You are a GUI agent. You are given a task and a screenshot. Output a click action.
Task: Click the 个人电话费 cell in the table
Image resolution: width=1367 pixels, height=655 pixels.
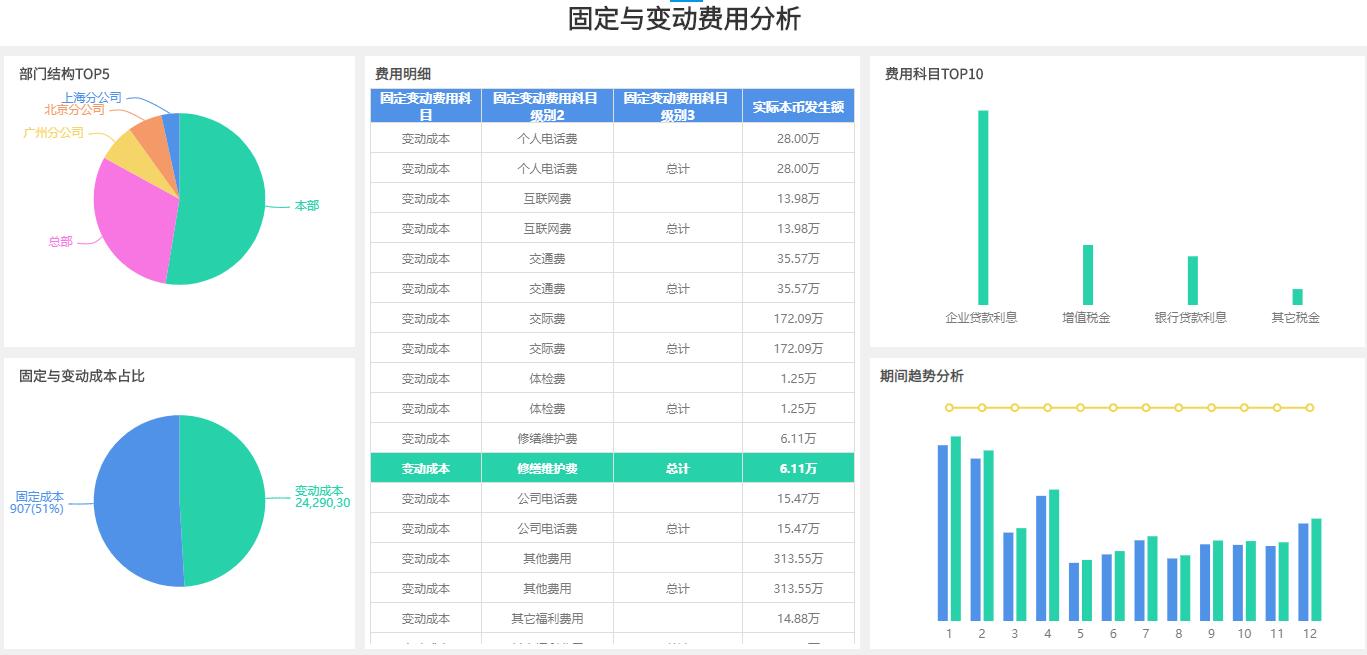(546, 138)
